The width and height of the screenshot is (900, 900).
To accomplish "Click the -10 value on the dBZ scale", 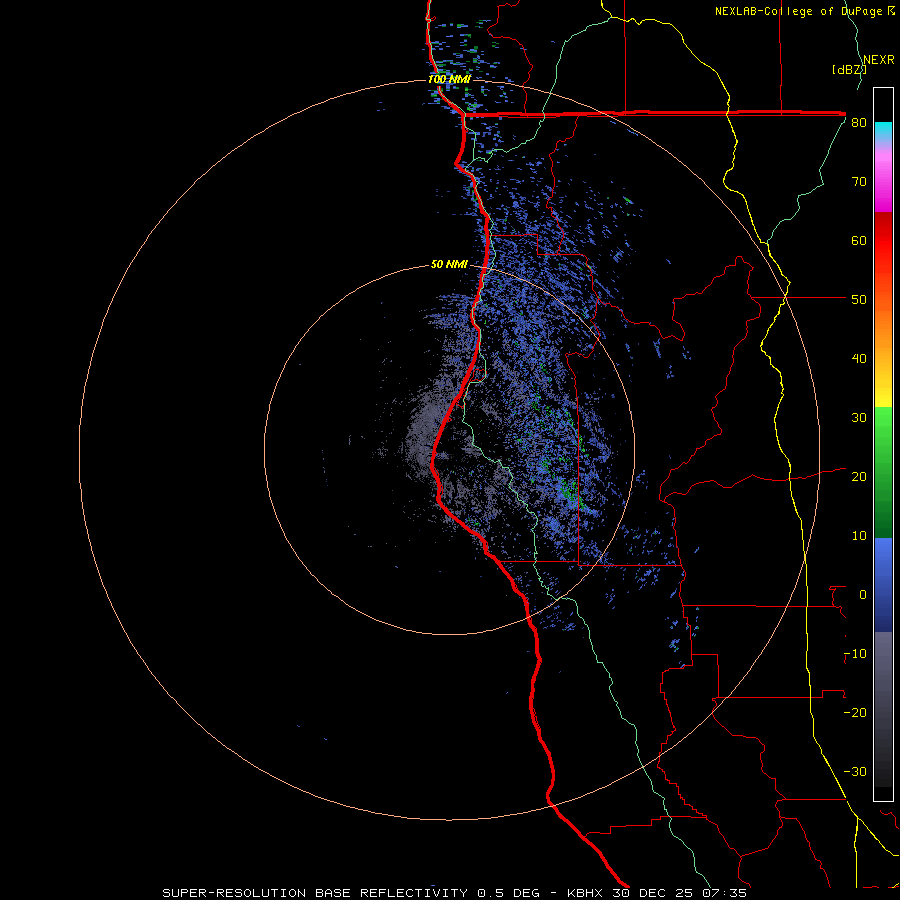I will click(855, 654).
